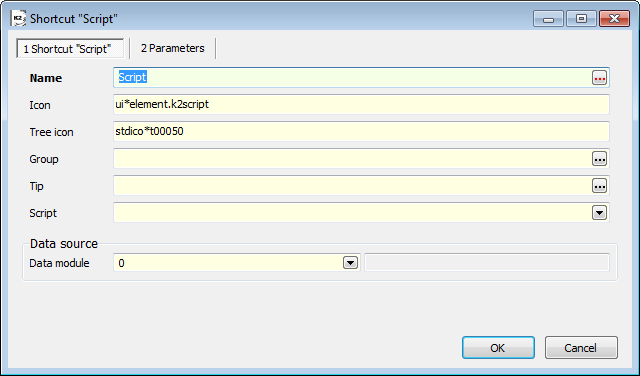Viewport: 640px width, 376px height.
Task: Click the Tree icon field with stdico*t00050
Action: click(361, 131)
